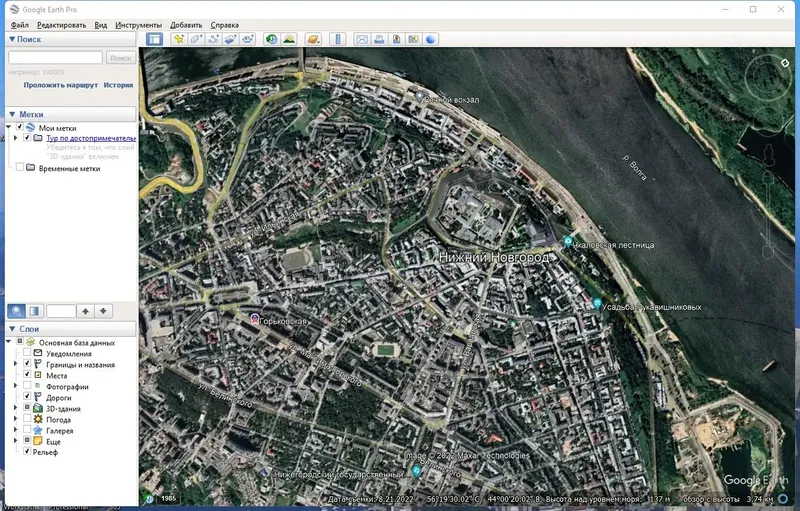The height and width of the screenshot is (511, 800).
Task: Toggle the sidebar panel toolbar icon
Action: coord(154,39)
